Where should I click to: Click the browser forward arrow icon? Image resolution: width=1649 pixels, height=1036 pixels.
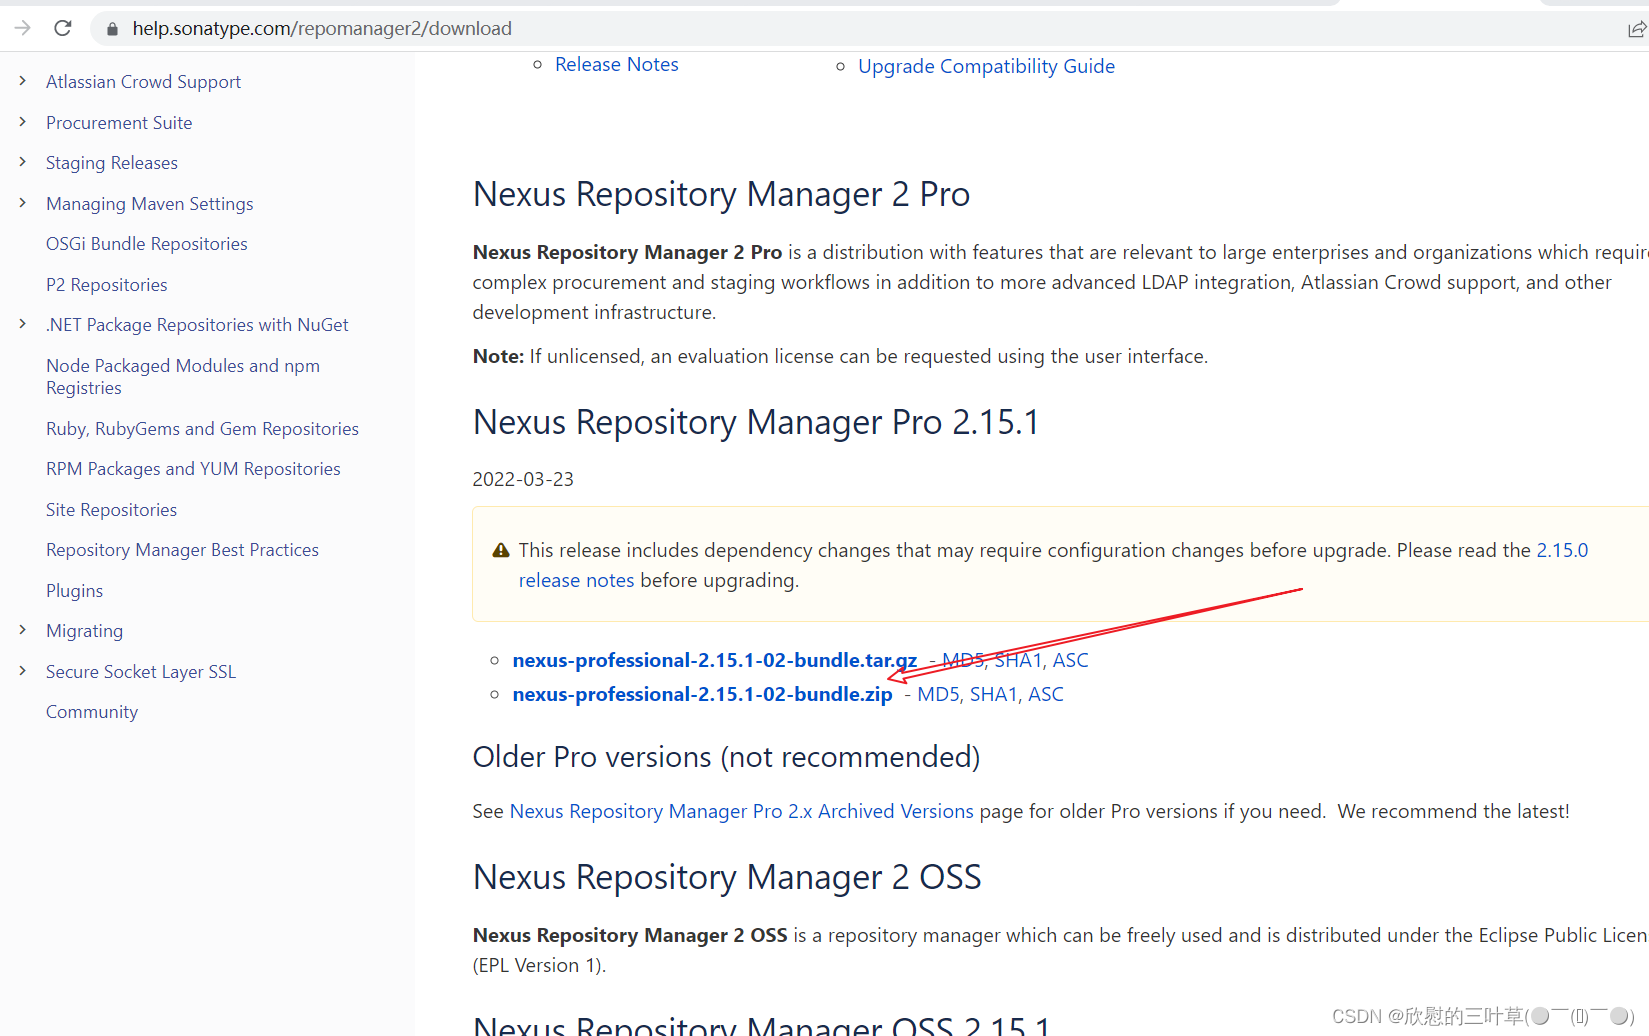(x=22, y=28)
